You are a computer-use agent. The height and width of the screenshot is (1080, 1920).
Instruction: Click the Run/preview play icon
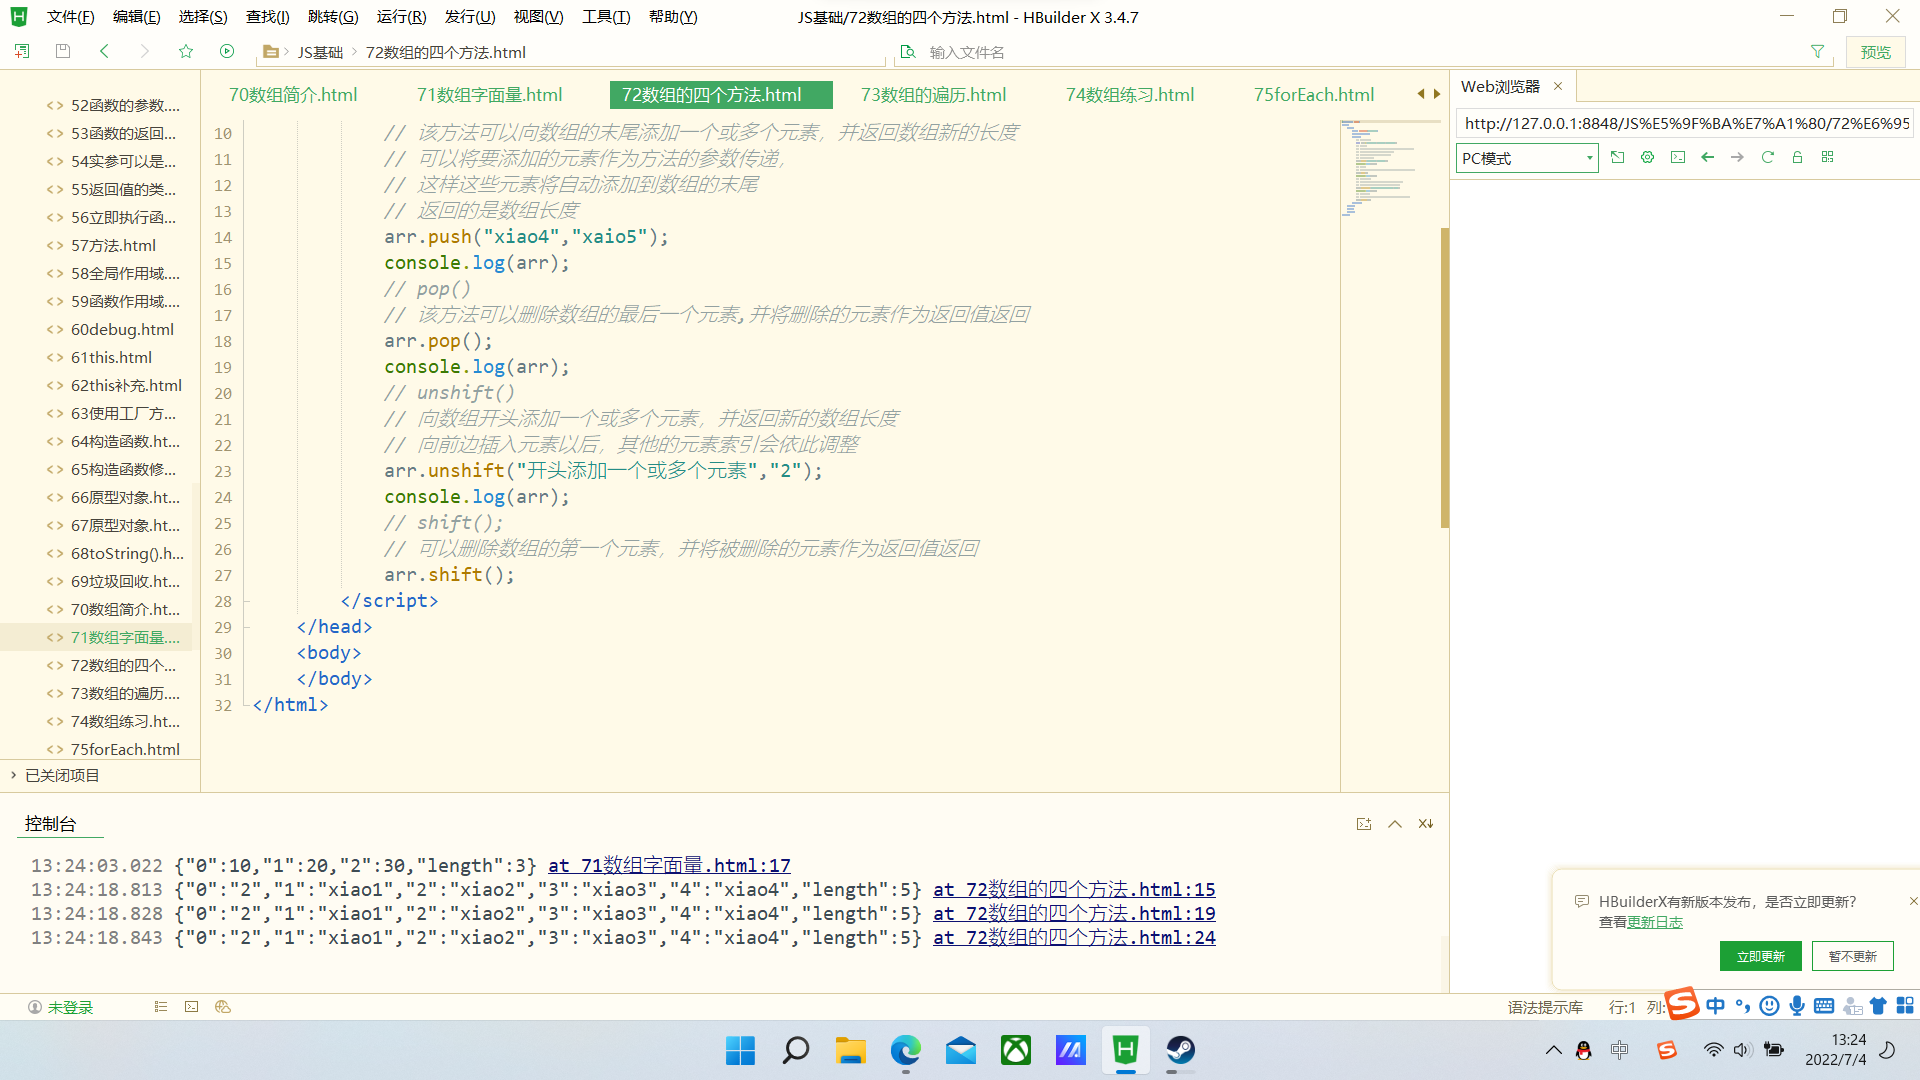227,51
